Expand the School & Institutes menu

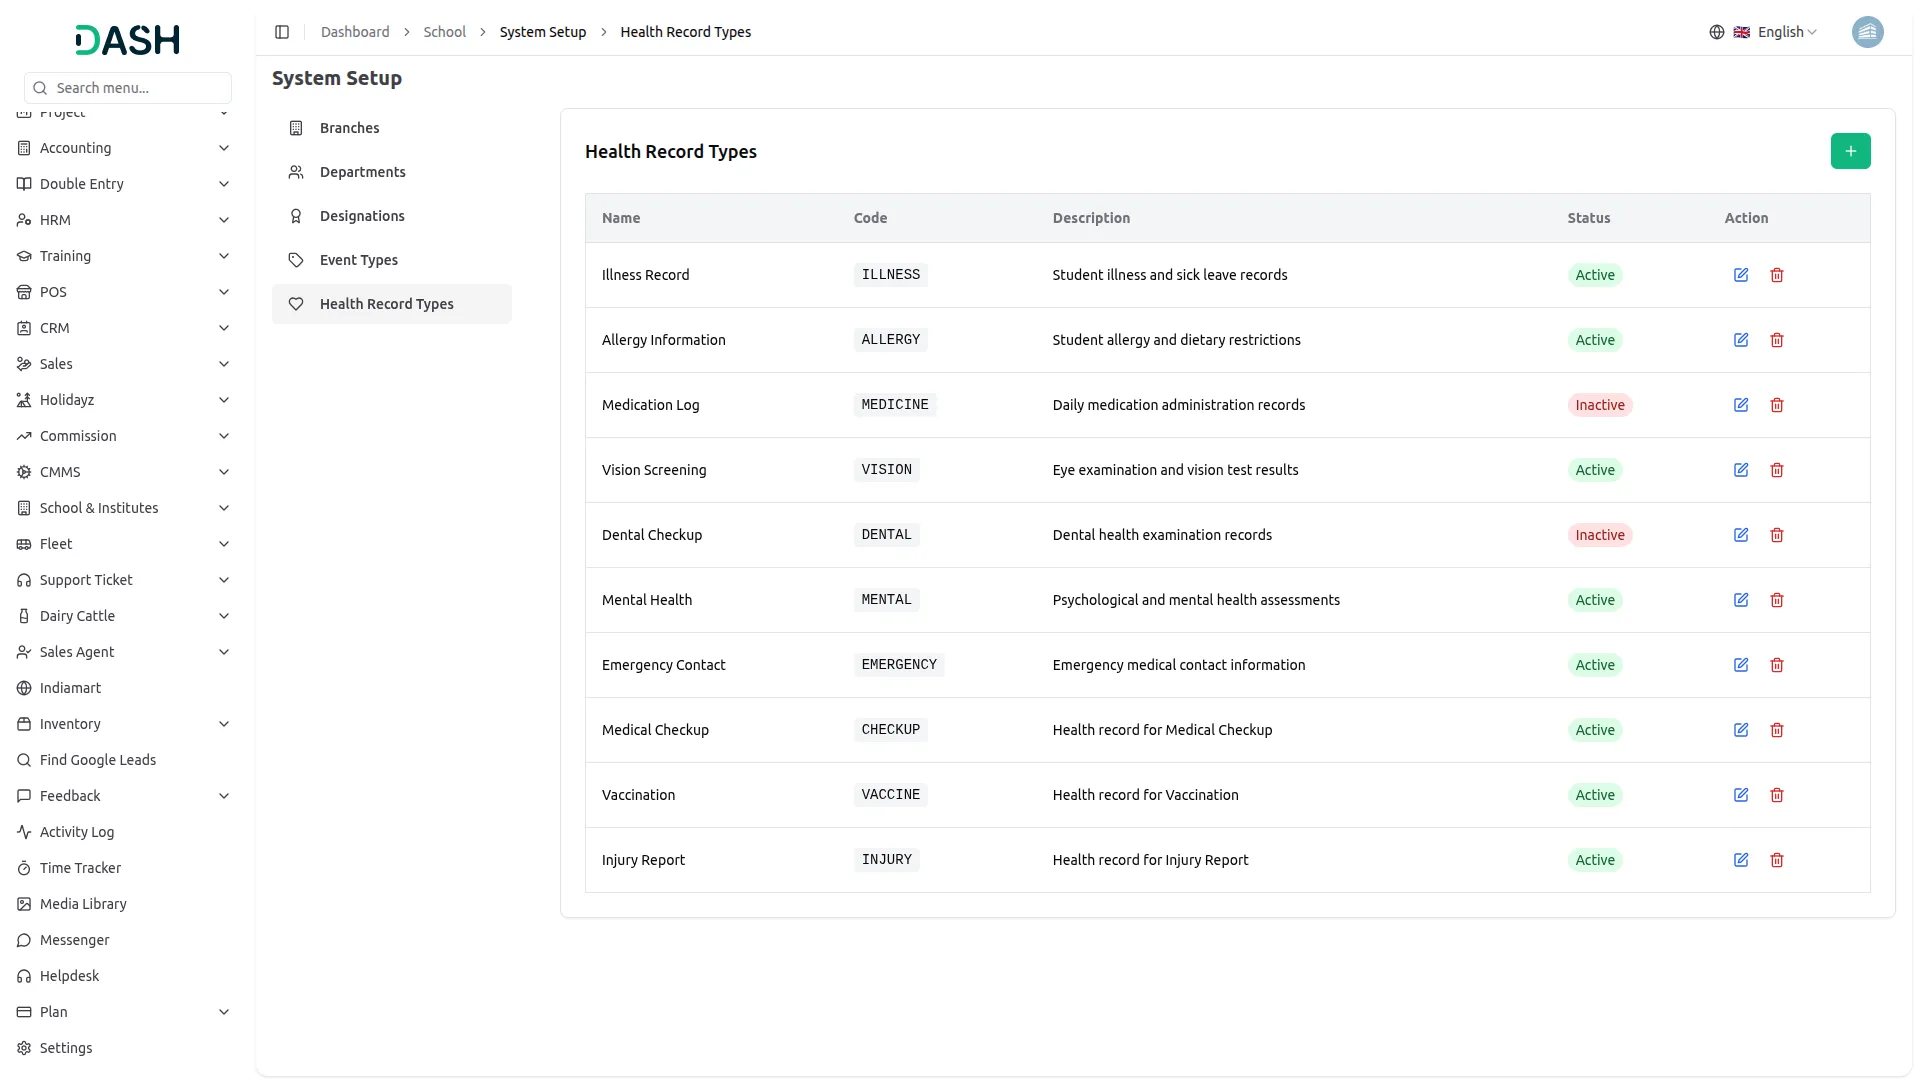(124, 508)
